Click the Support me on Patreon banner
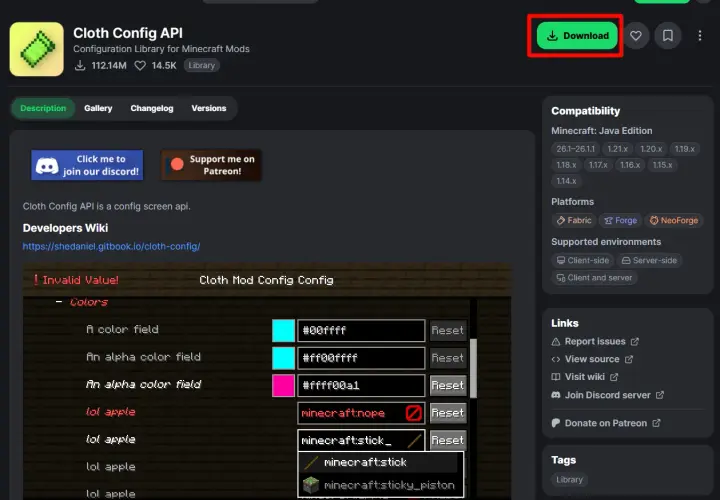The image size is (720, 500). pos(211,165)
